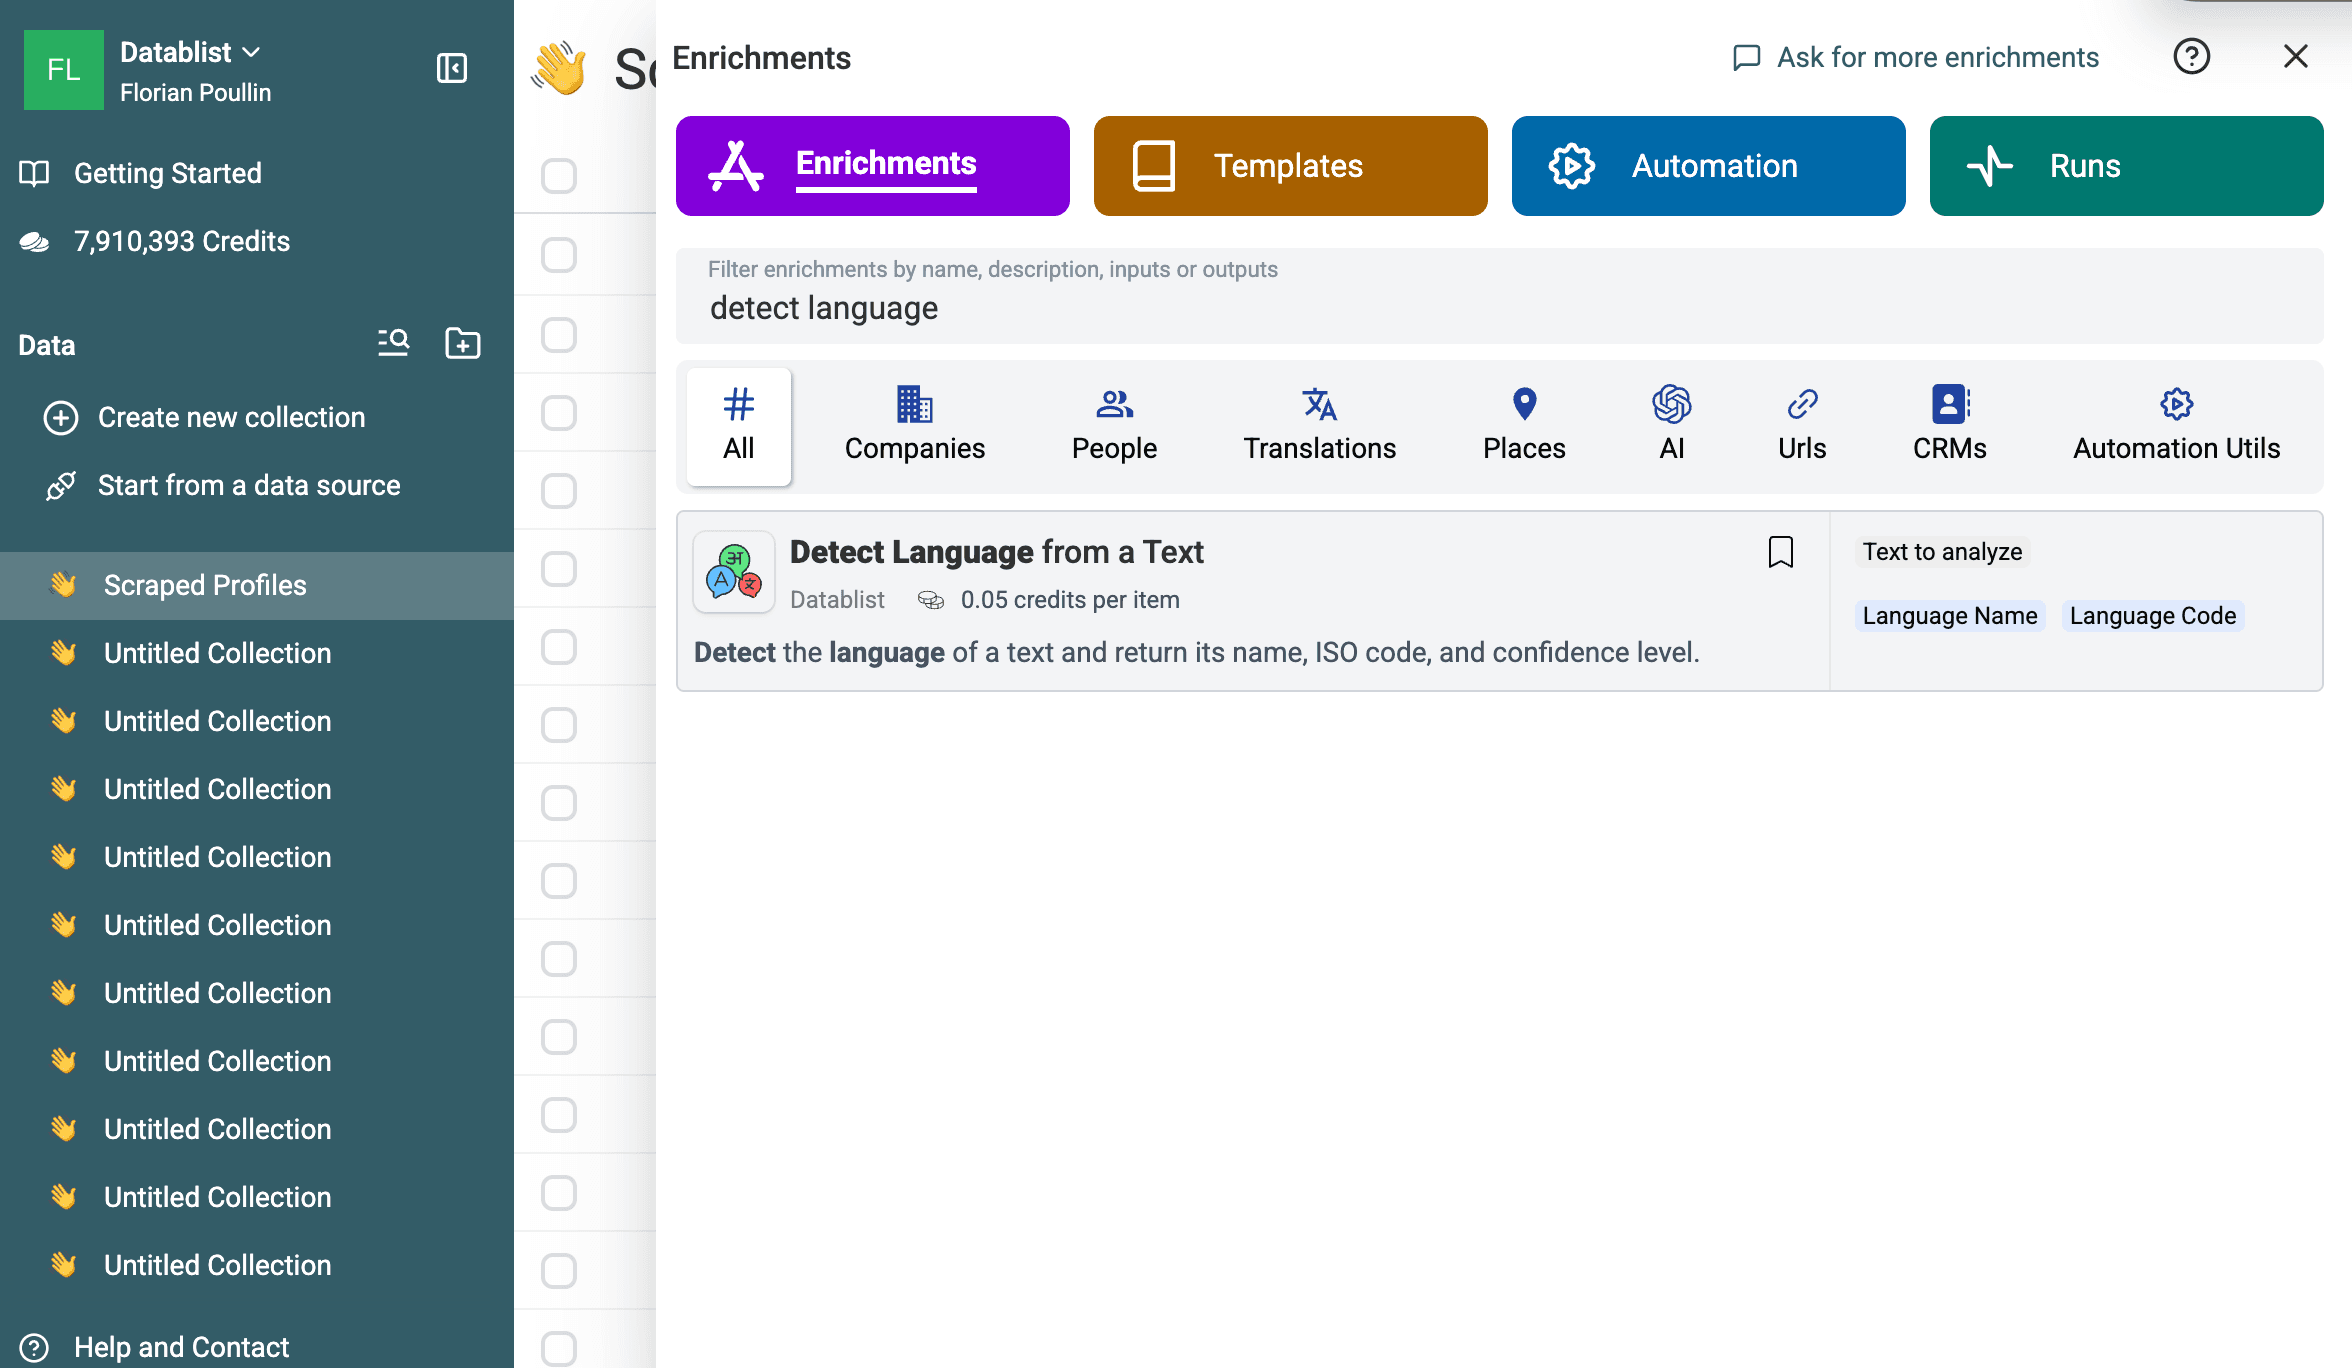Click the Scraped Profiles waving hand icon
Image resolution: width=2352 pixels, height=1368 pixels.
tap(64, 584)
